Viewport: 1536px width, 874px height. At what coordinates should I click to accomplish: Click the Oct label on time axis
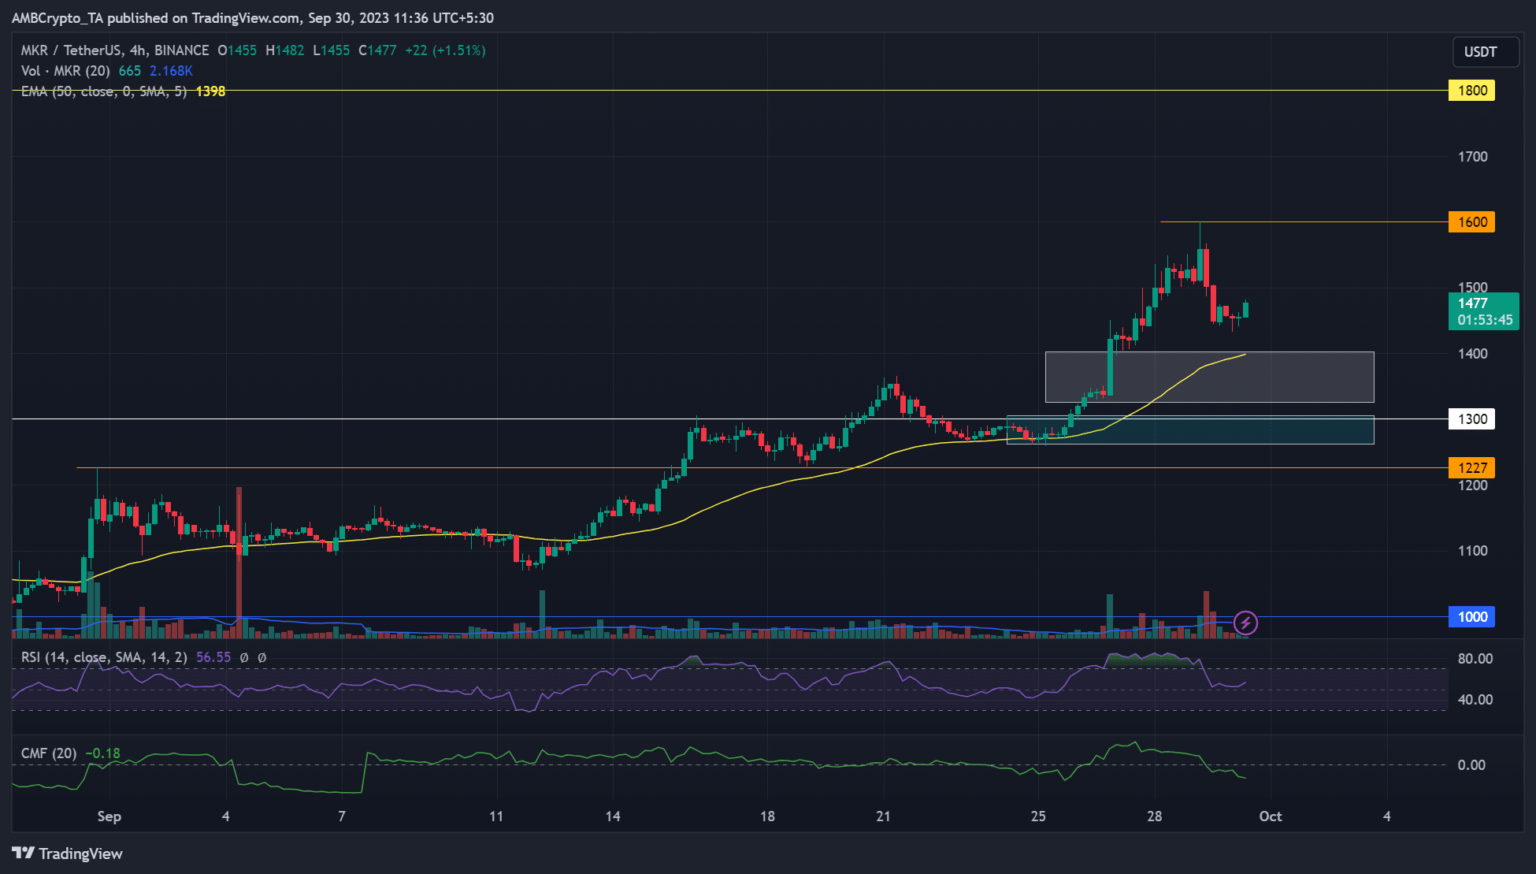(x=1270, y=816)
